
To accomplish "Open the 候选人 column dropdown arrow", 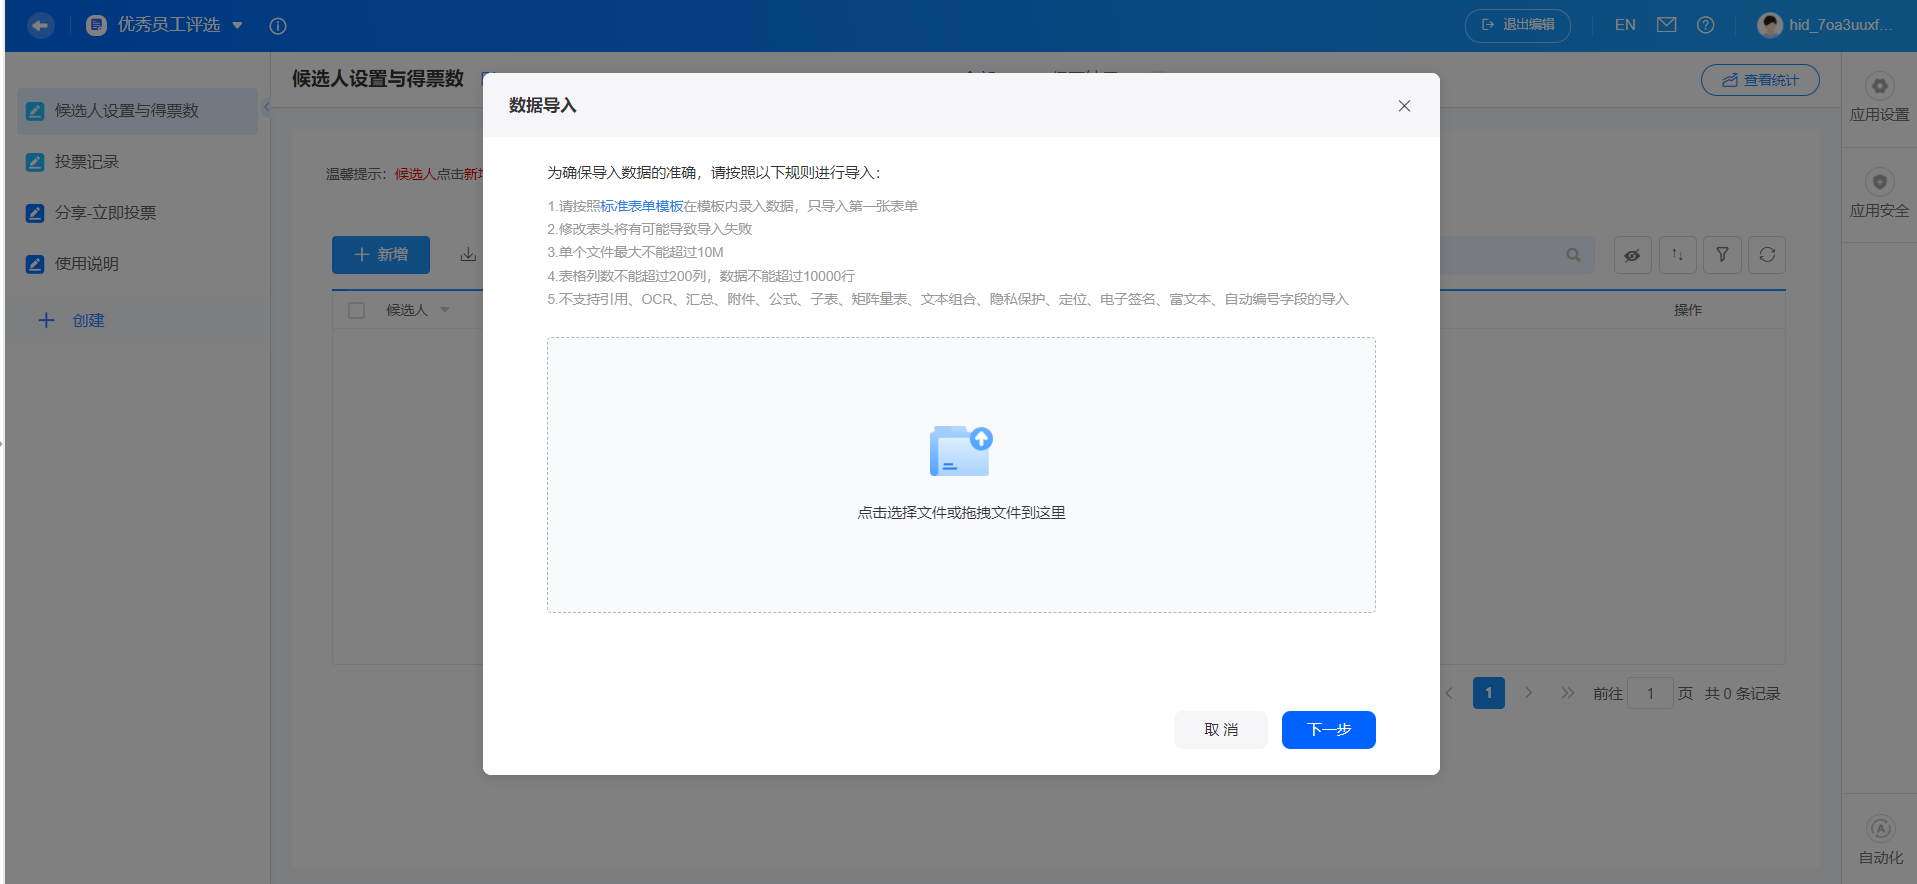I will pos(445,310).
